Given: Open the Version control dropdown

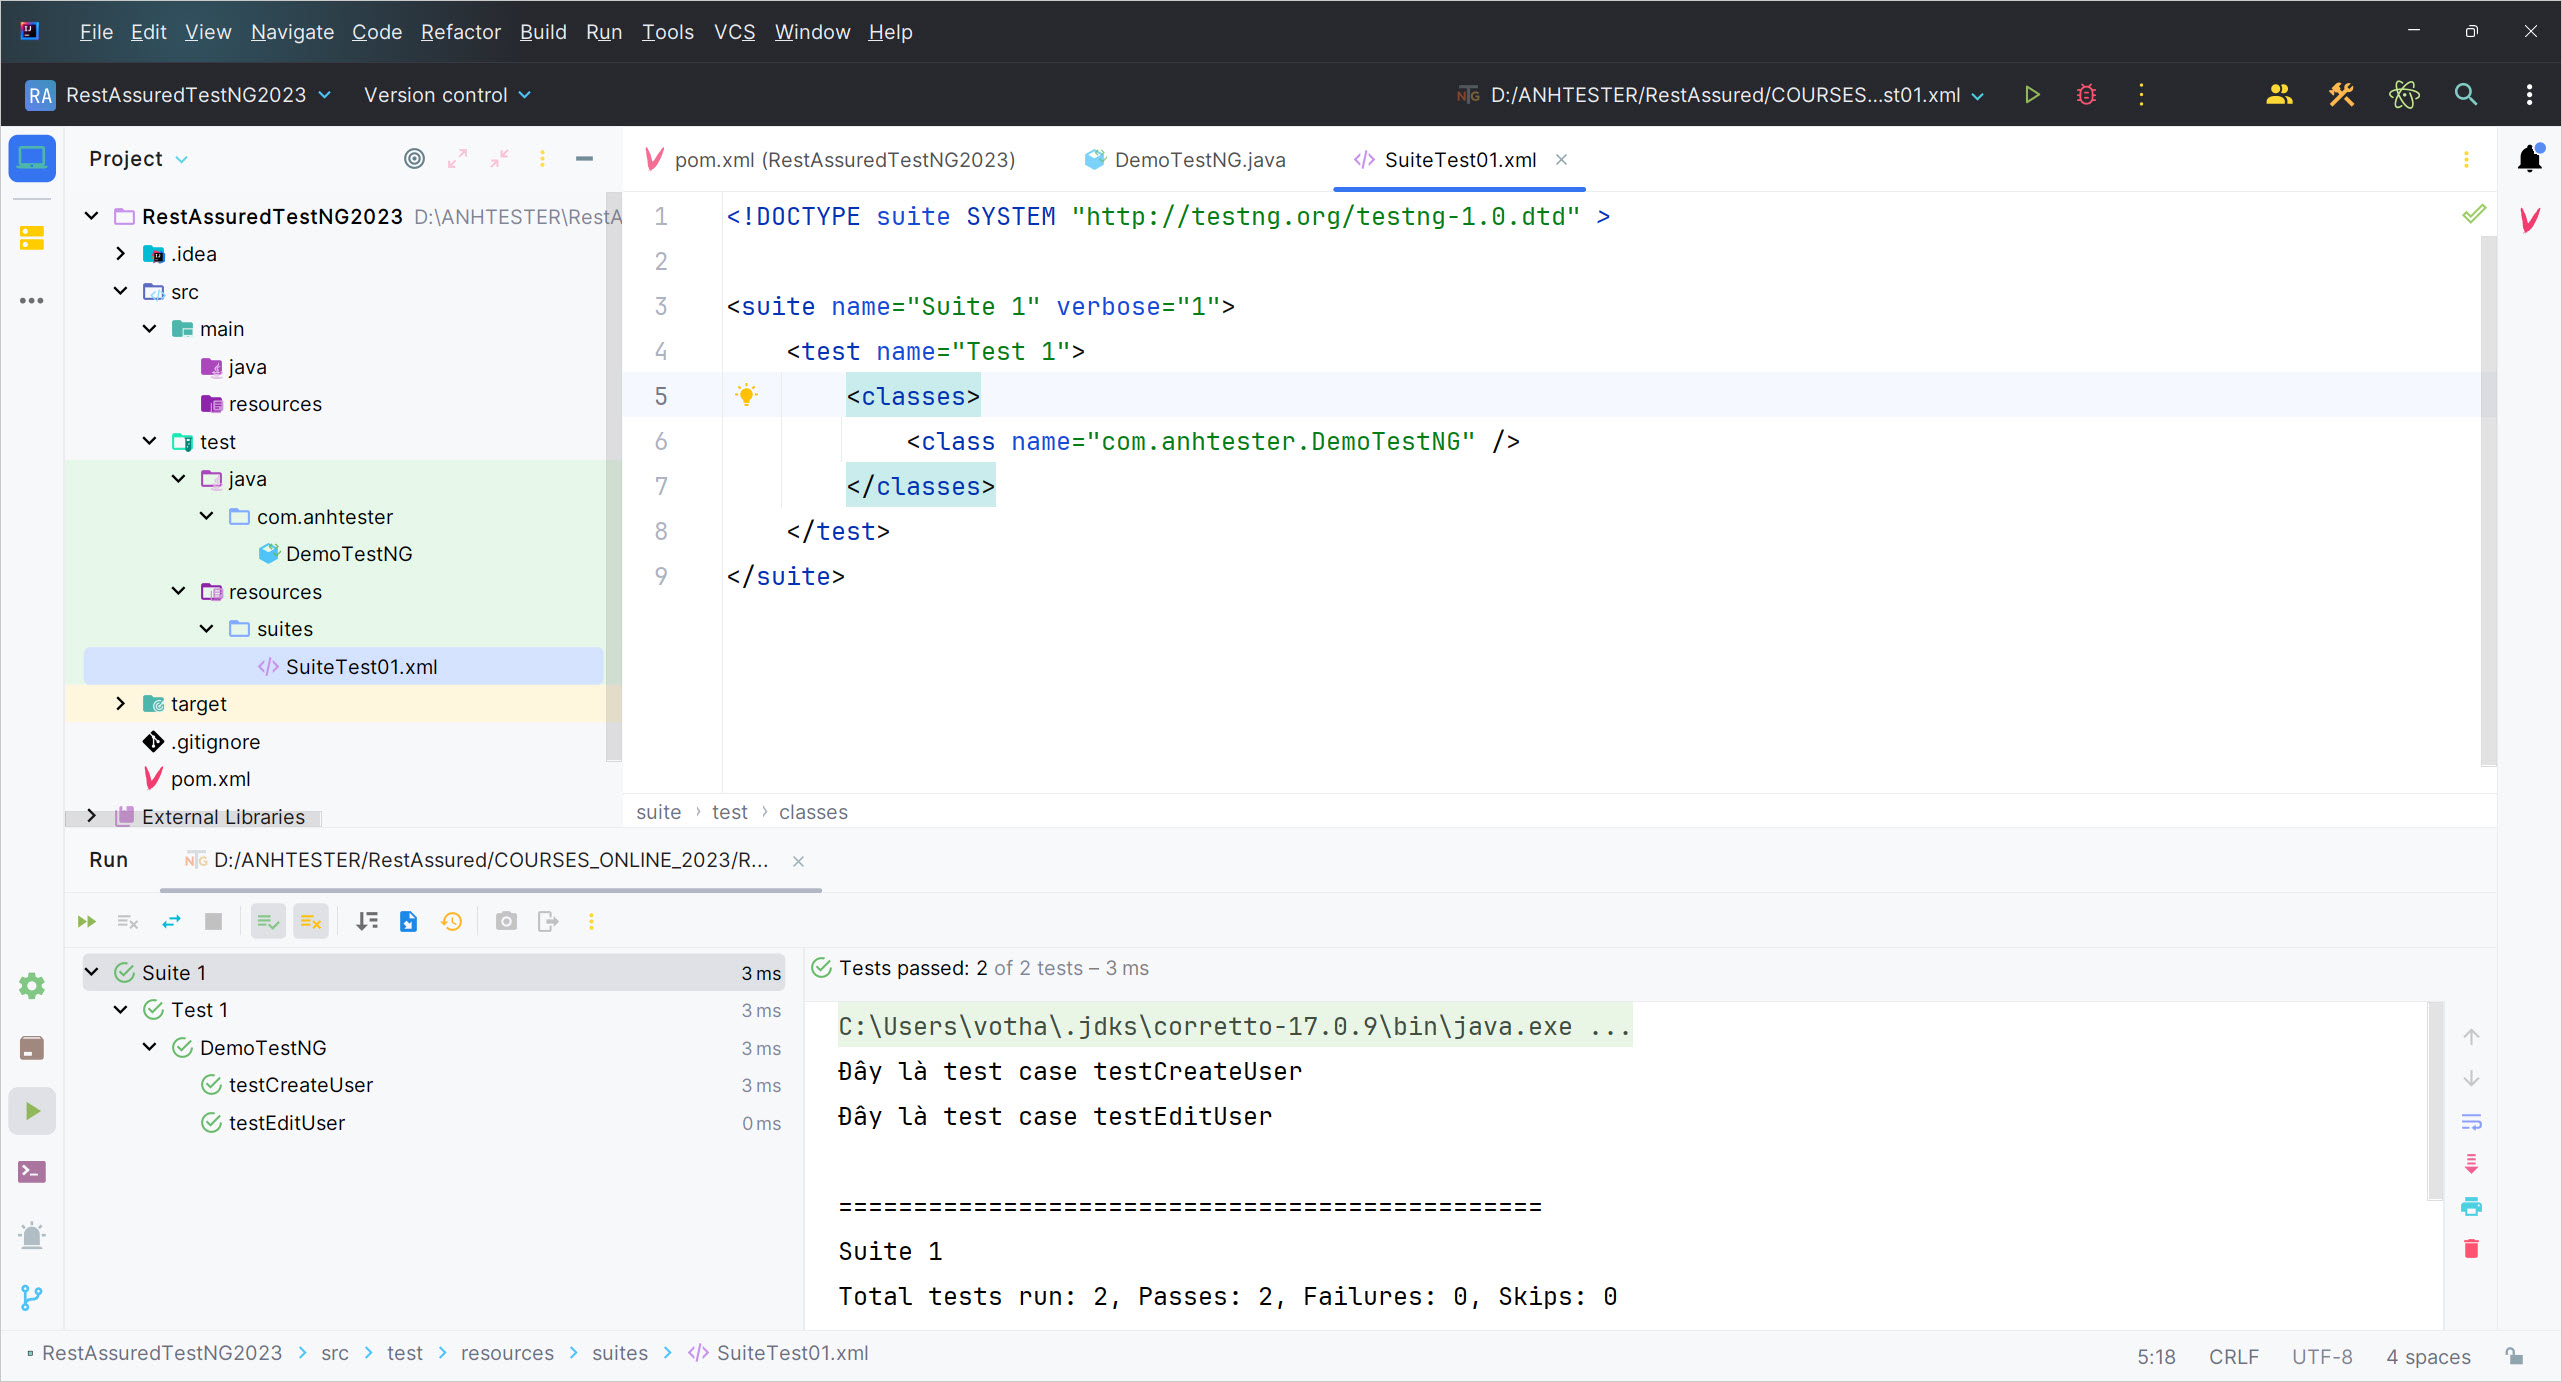Looking at the screenshot, I should coord(447,95).
